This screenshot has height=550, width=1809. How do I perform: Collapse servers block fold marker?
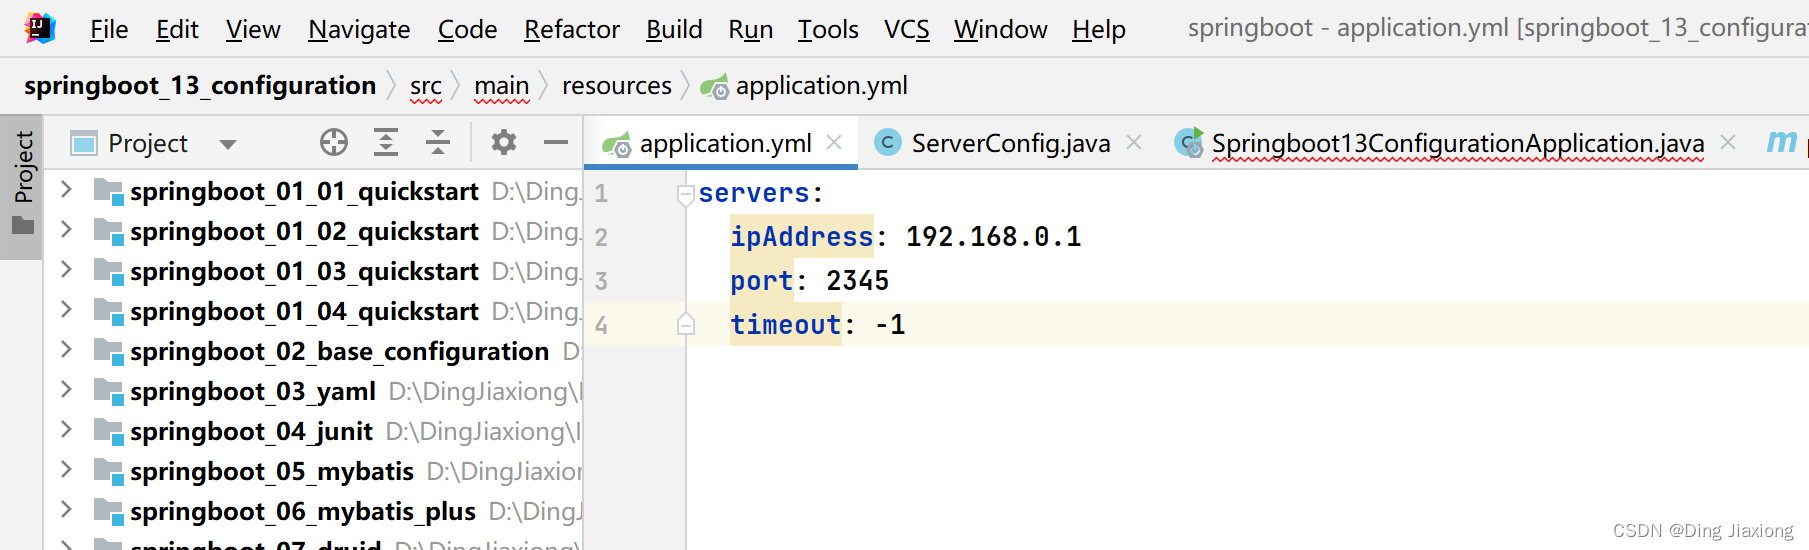tap(686, 194)
